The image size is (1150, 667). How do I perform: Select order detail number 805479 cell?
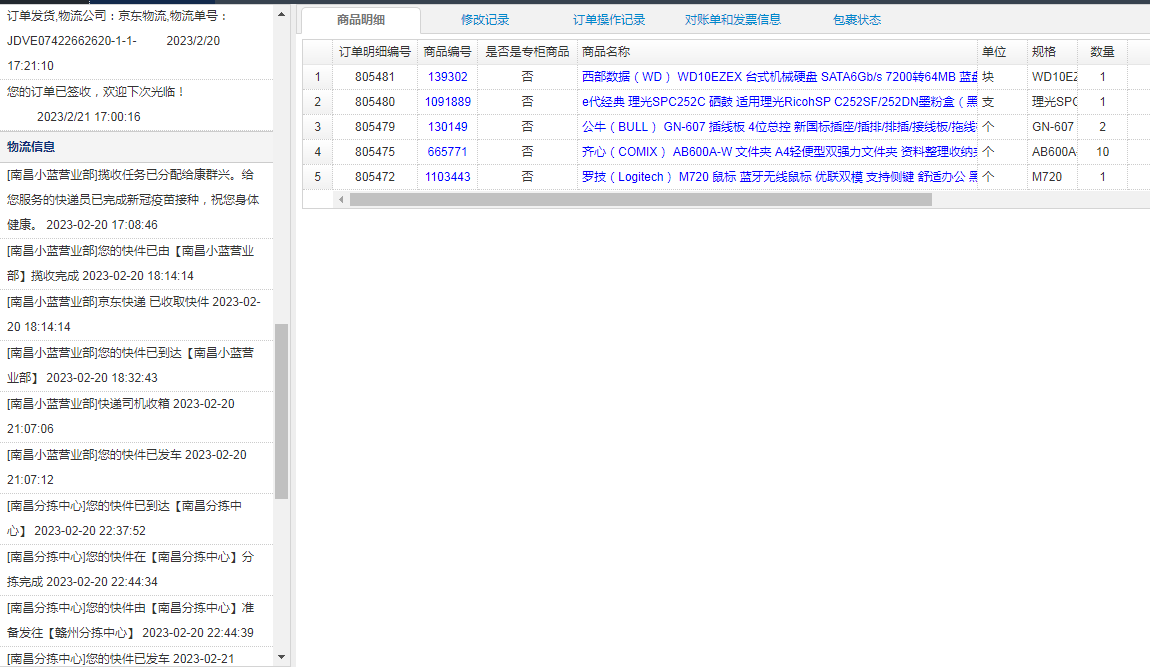point(375,127)
